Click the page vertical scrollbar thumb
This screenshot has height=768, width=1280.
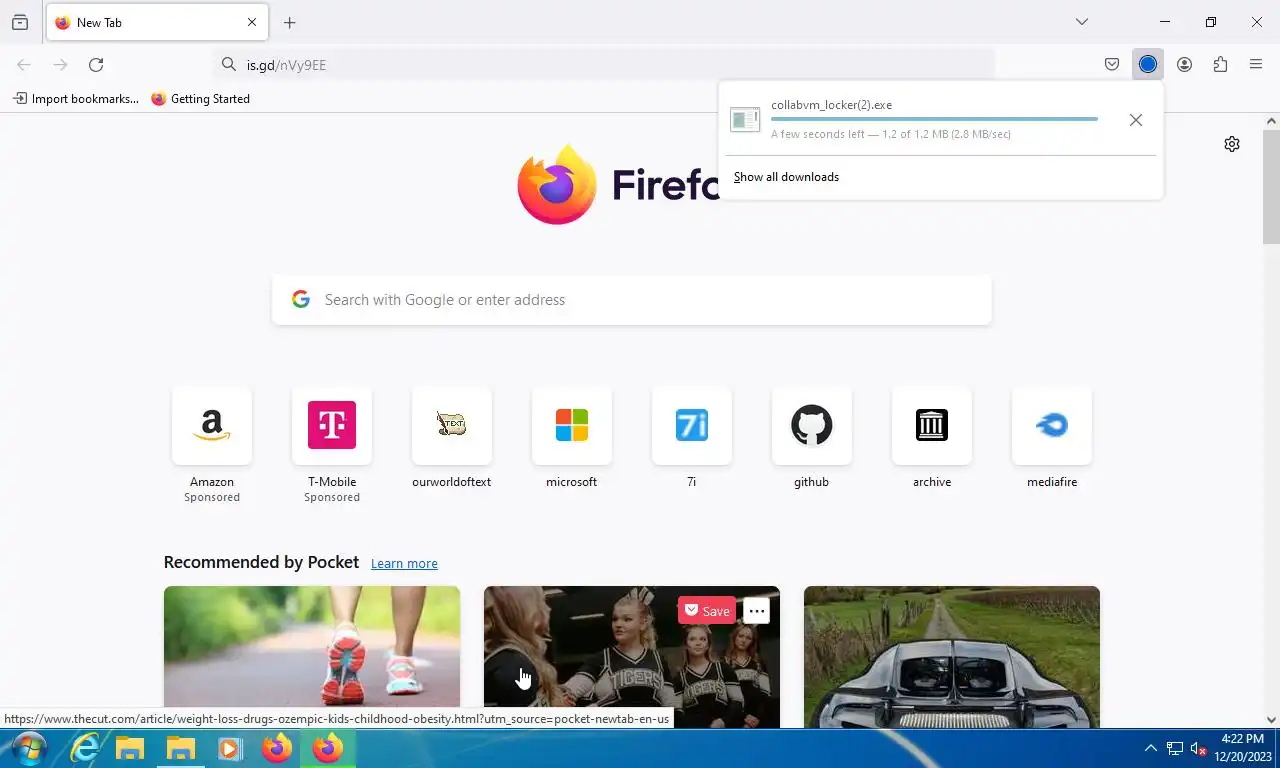[x=1271, y=186]
